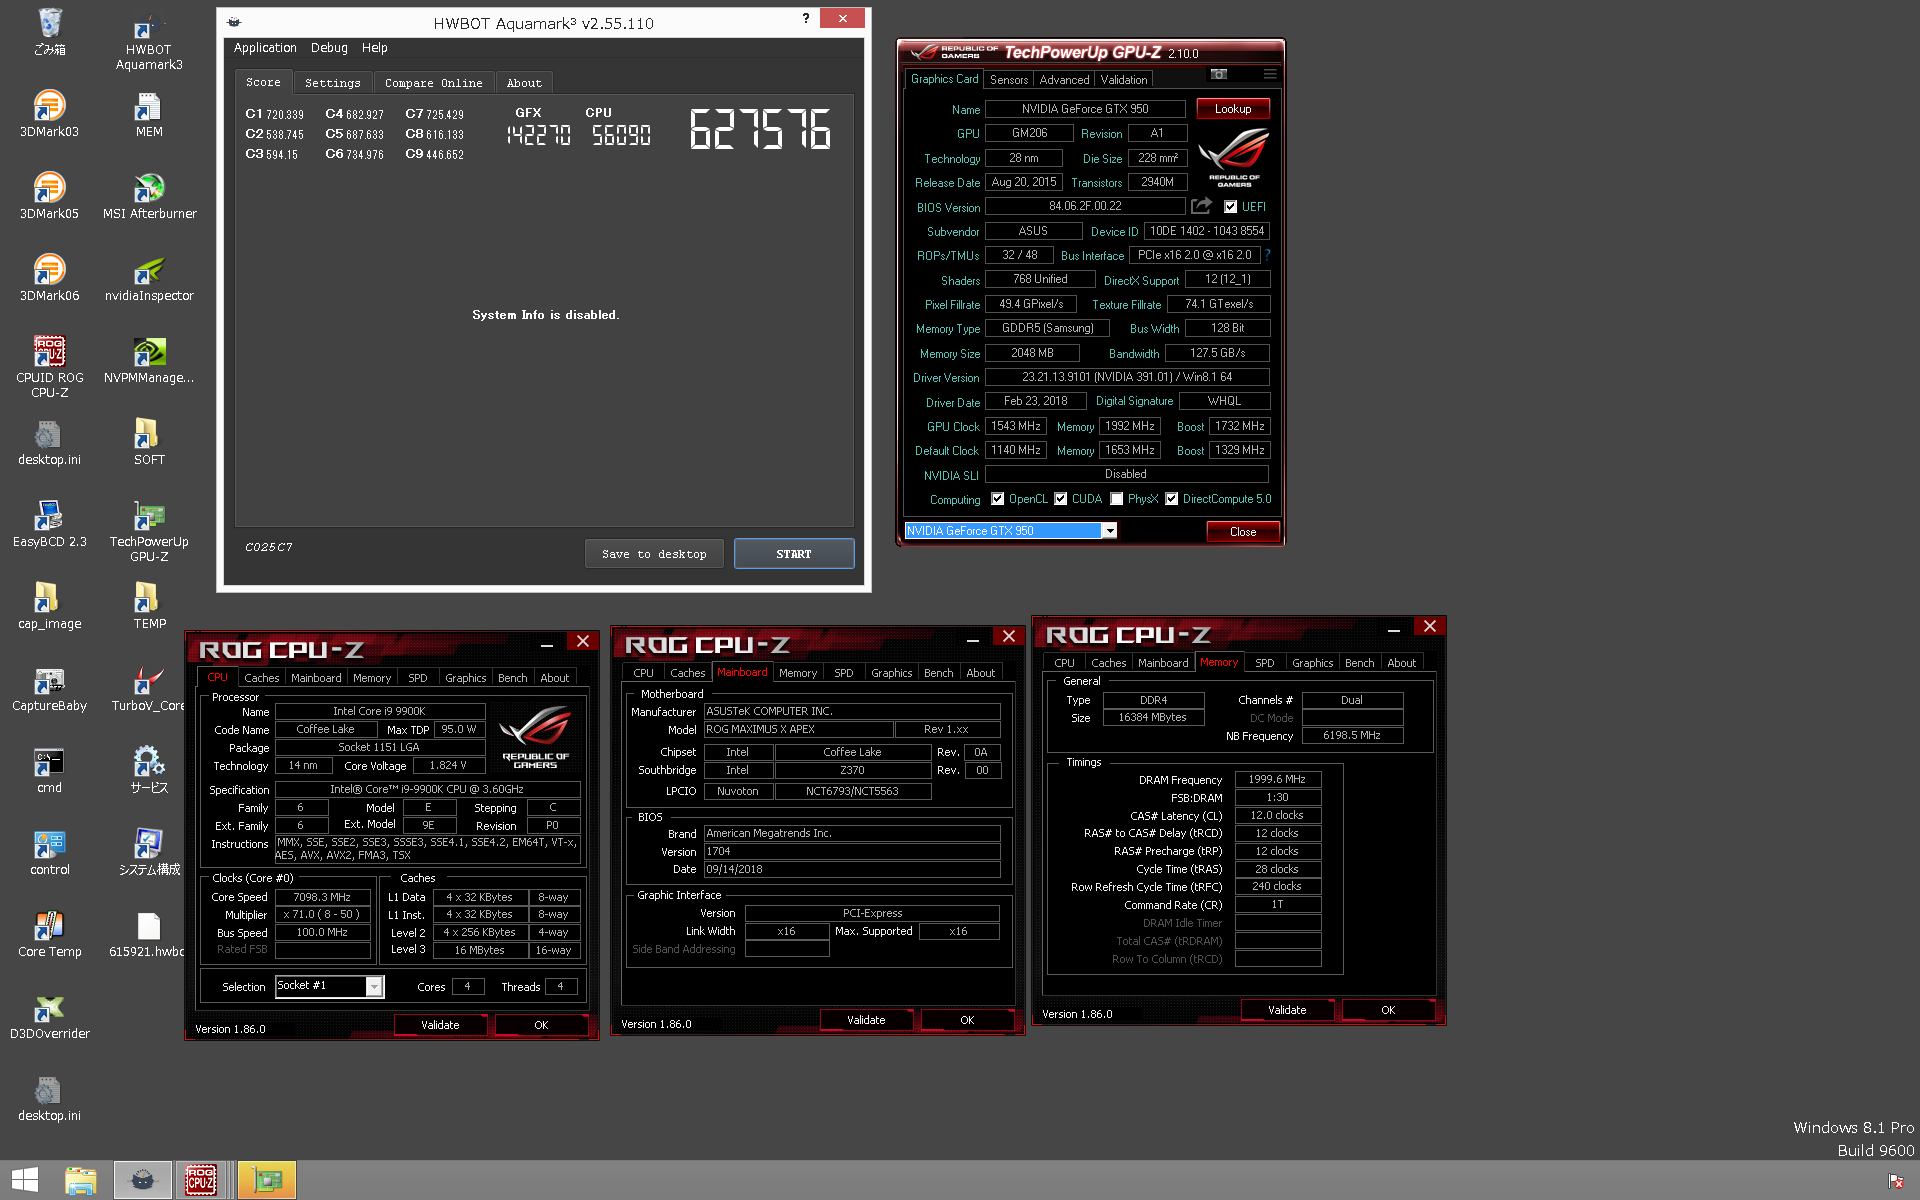Open the Sensors tab in GPU-Z
1920x1200 pixels.
tap(1009, 80)
